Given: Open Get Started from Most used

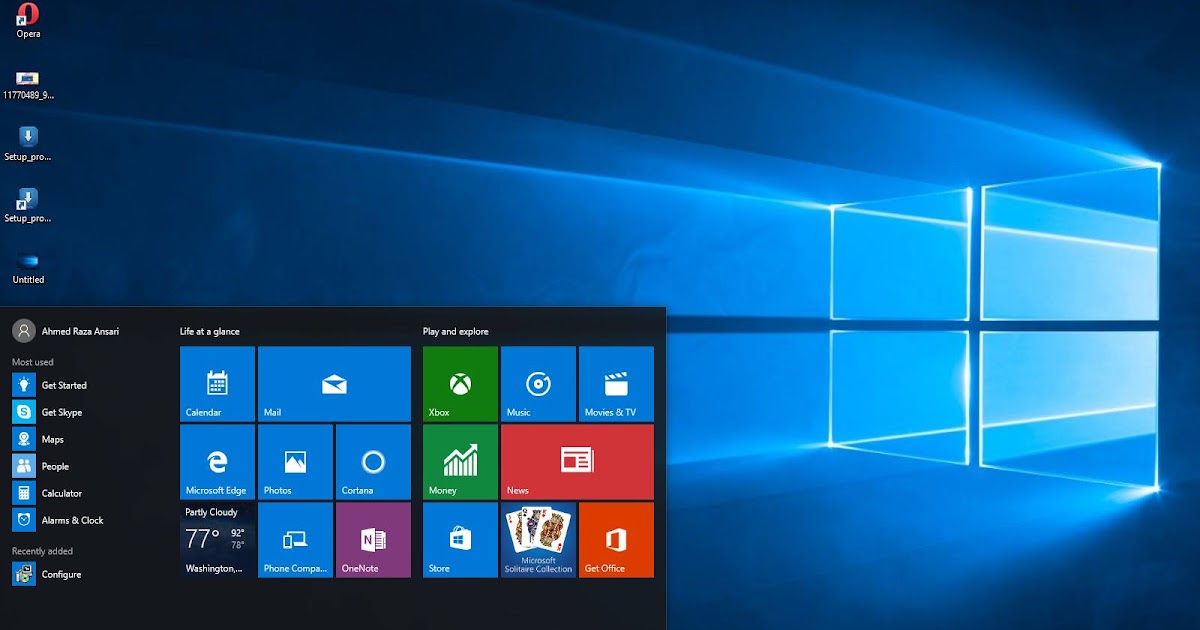Looking at the screenshot, I should pos(50,385).
